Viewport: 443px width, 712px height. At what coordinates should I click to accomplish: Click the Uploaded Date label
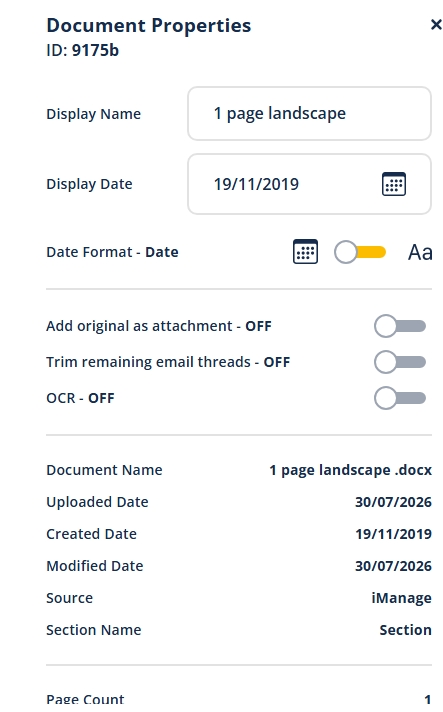point(97,502)
